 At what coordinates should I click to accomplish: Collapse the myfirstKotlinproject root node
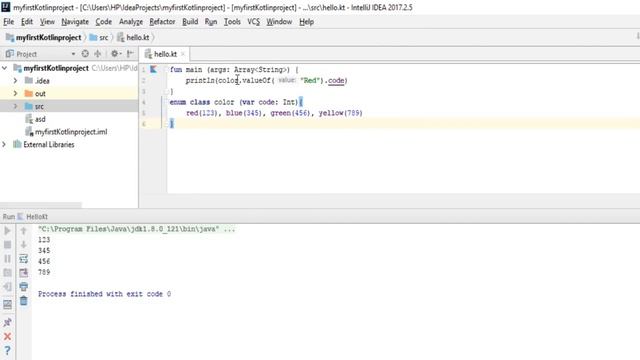coord(4,68)
